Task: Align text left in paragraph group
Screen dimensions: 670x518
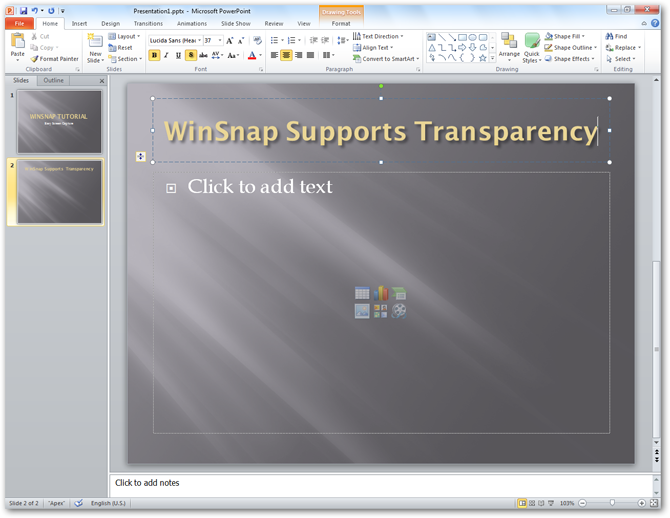Action: coord(274,55)
